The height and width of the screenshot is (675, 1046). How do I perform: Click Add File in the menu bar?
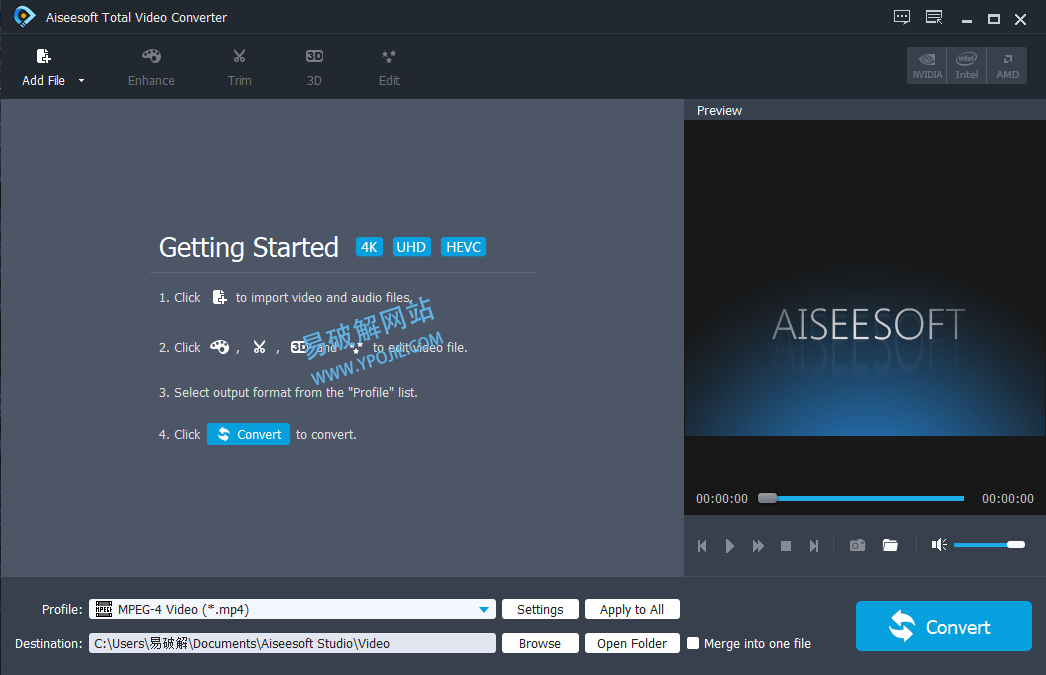(42, 67)
